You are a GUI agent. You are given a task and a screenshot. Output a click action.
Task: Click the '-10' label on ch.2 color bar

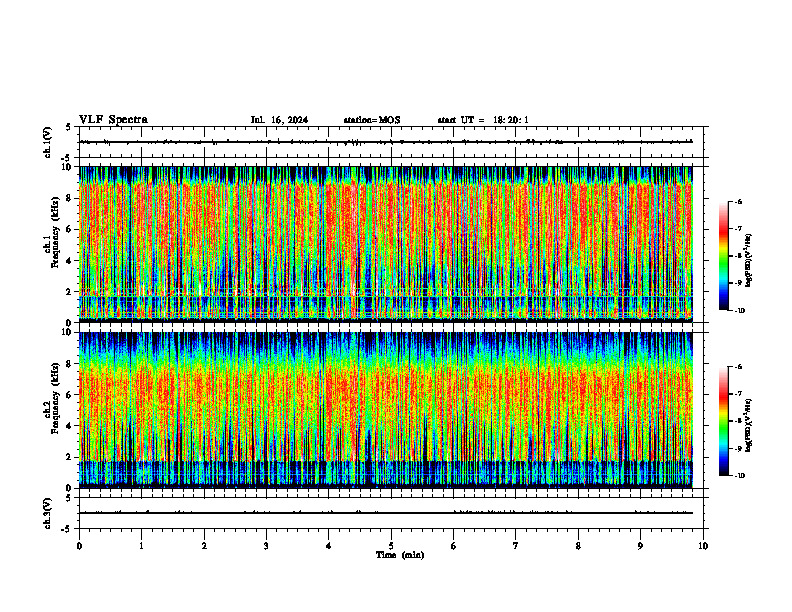pyautogui.click(x=739, y=476)
